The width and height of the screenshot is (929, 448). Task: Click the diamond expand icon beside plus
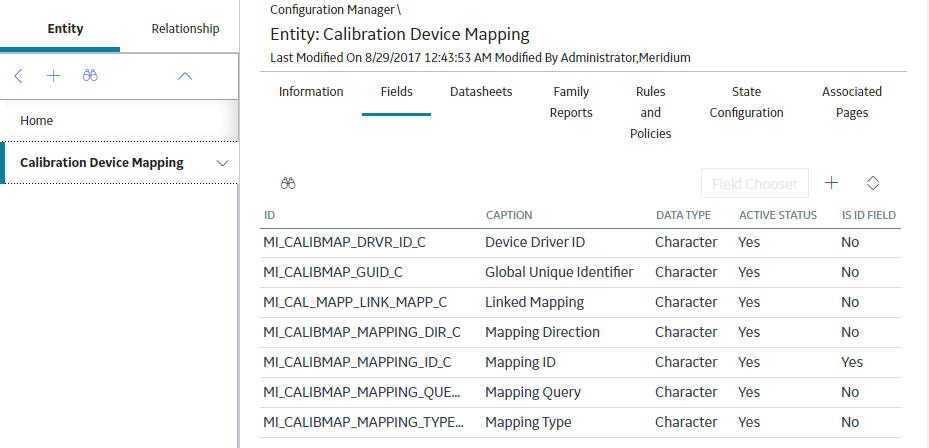coord(873,183)
